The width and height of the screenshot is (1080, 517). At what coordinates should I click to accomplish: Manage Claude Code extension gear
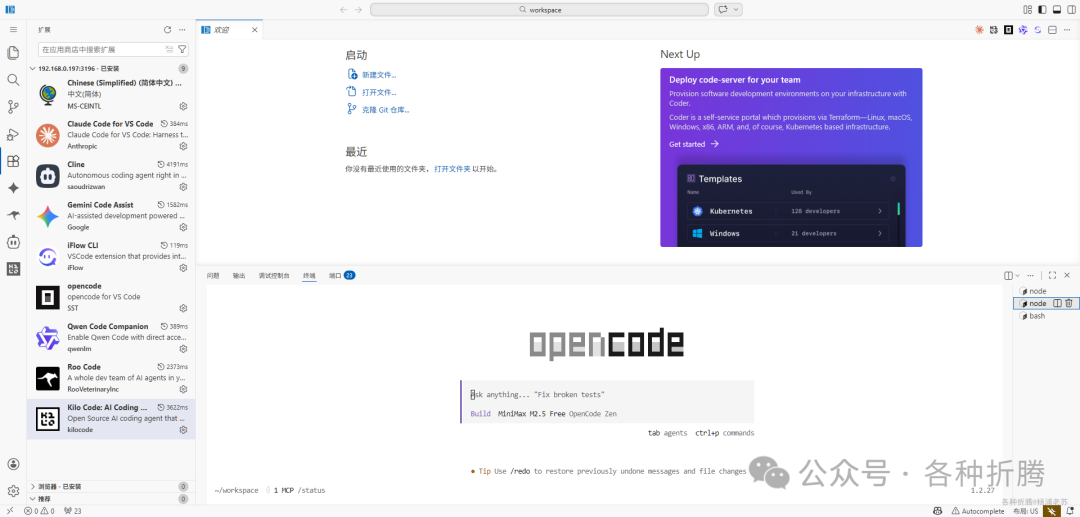click(x=183, y=147)
